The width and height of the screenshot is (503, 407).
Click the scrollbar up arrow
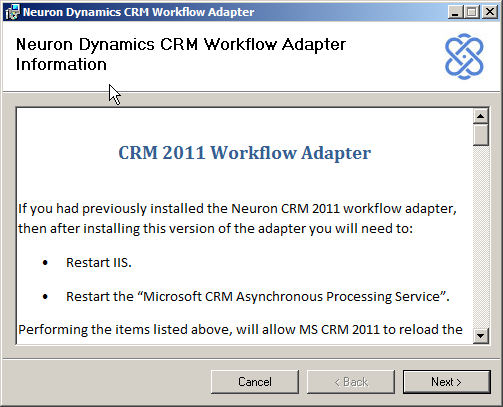(480, 116)
